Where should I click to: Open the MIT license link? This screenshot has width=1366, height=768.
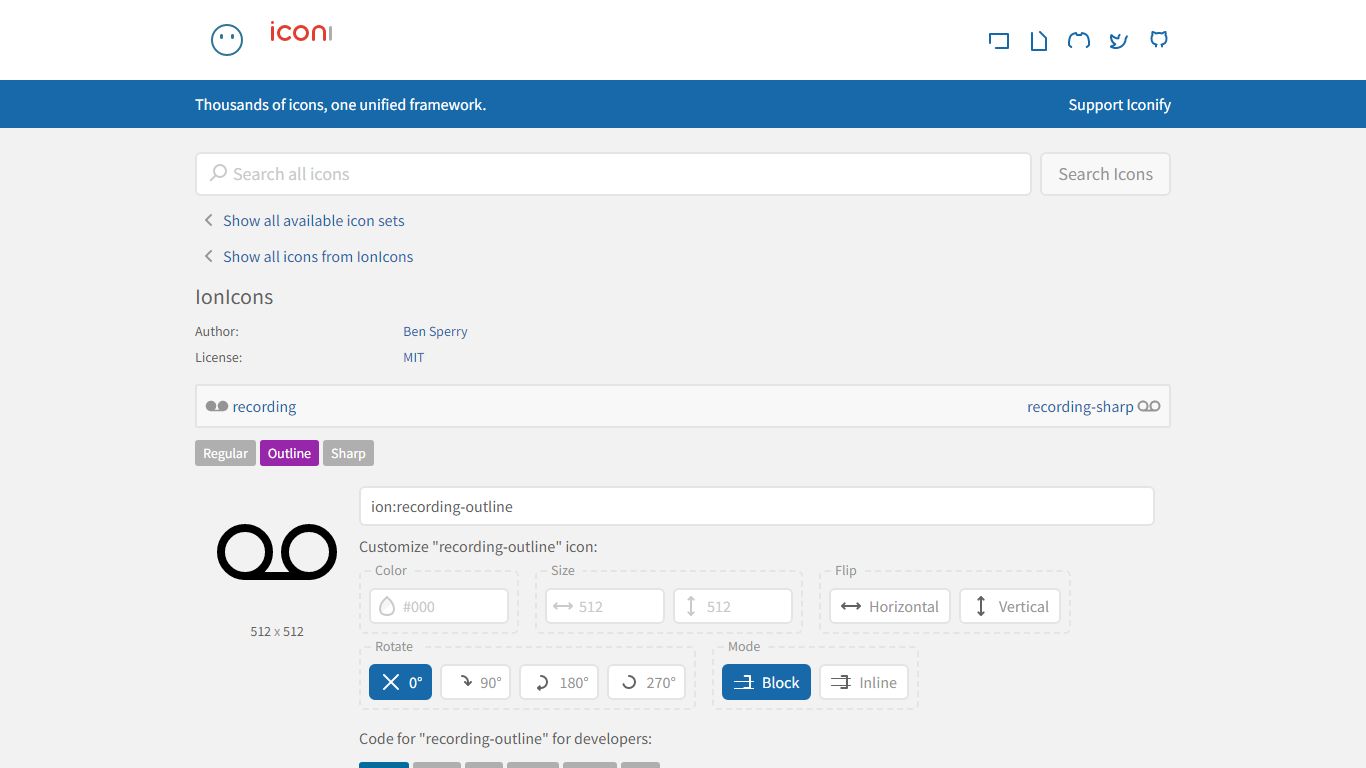pyautogui.click(x=413, y=357)
